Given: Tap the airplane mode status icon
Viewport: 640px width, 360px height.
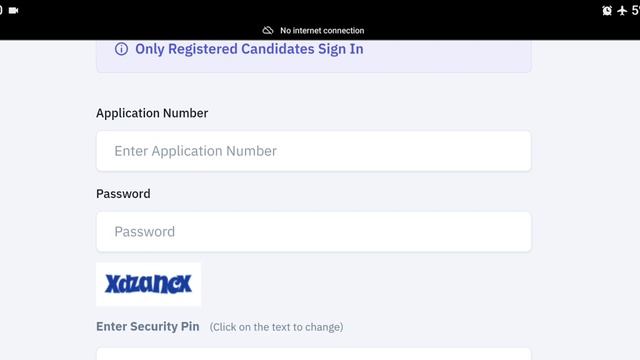Looking at the screenshot, I should 622,11.
